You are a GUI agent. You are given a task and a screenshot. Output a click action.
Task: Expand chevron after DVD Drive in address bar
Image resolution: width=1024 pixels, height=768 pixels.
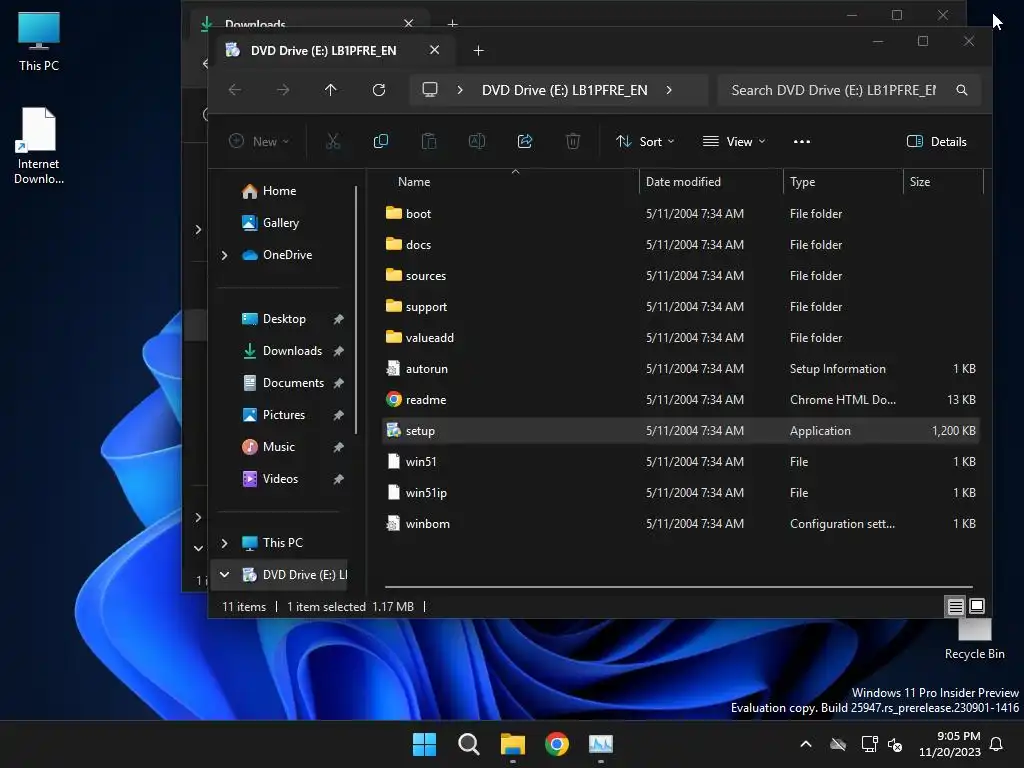click(x=669, y=90)
